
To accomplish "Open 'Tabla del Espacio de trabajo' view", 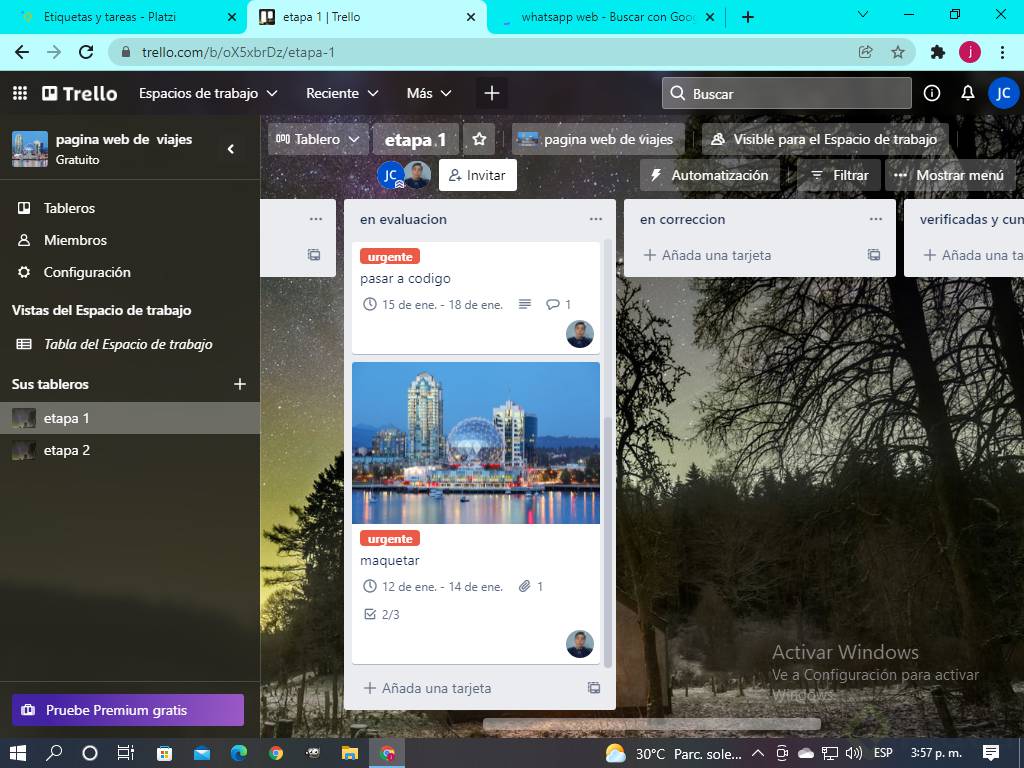I will pyautogui.click(x=131, y=344).
